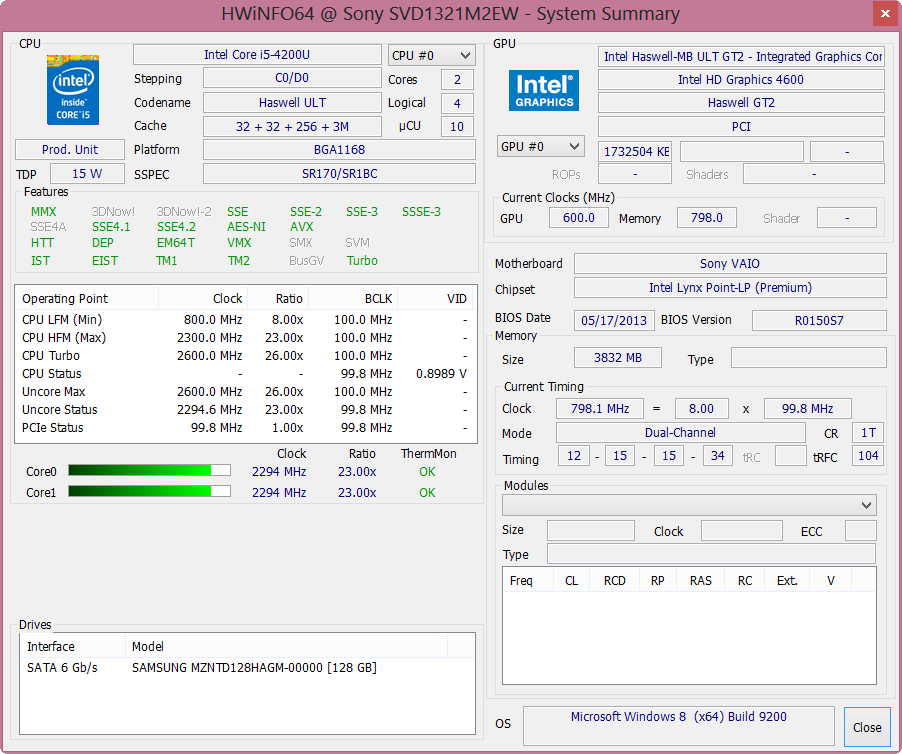Click the Motherboard field Sony VAIO
This screenshot has width=902, height=754.
click(x=730, y=263)
